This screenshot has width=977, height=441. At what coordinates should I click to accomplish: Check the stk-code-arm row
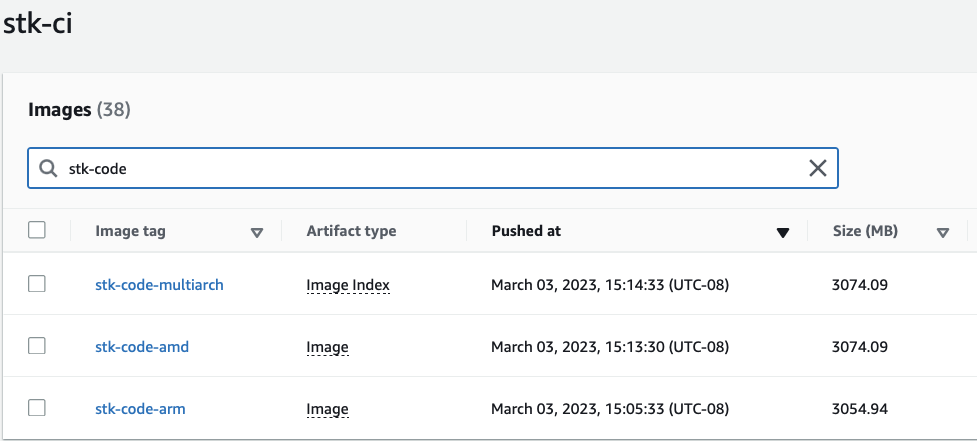[37, 408]
